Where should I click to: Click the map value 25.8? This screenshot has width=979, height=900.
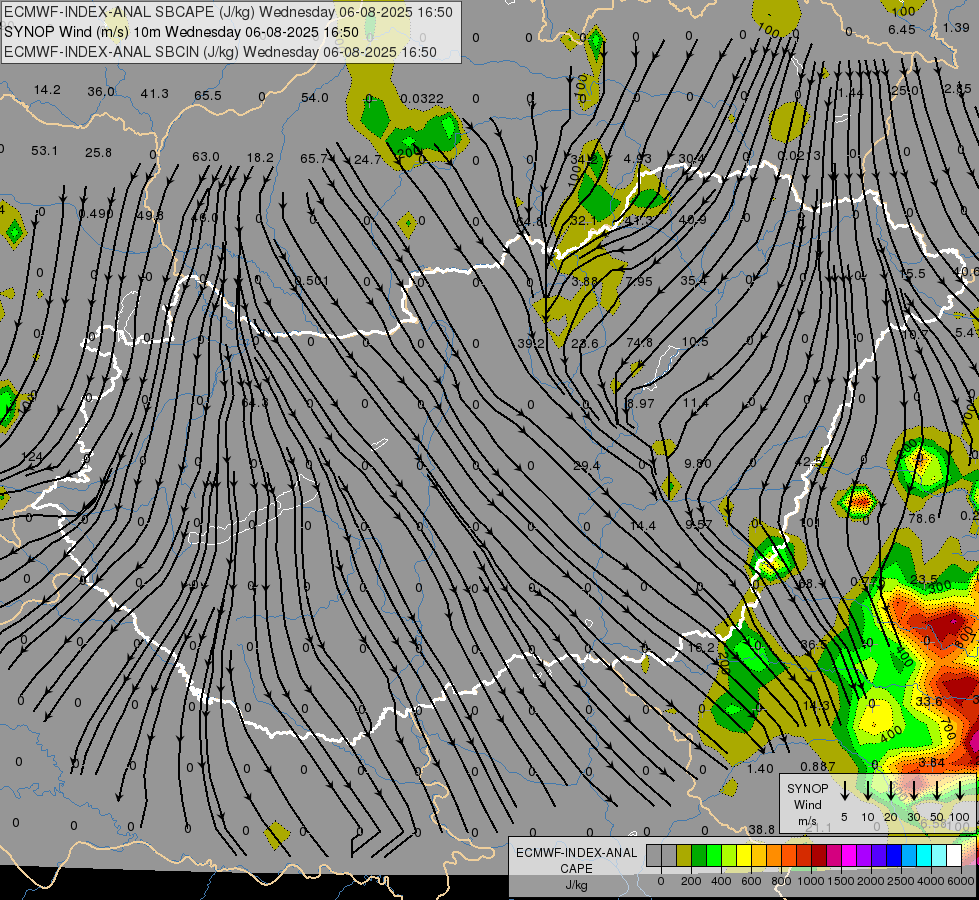pos(98,152)
